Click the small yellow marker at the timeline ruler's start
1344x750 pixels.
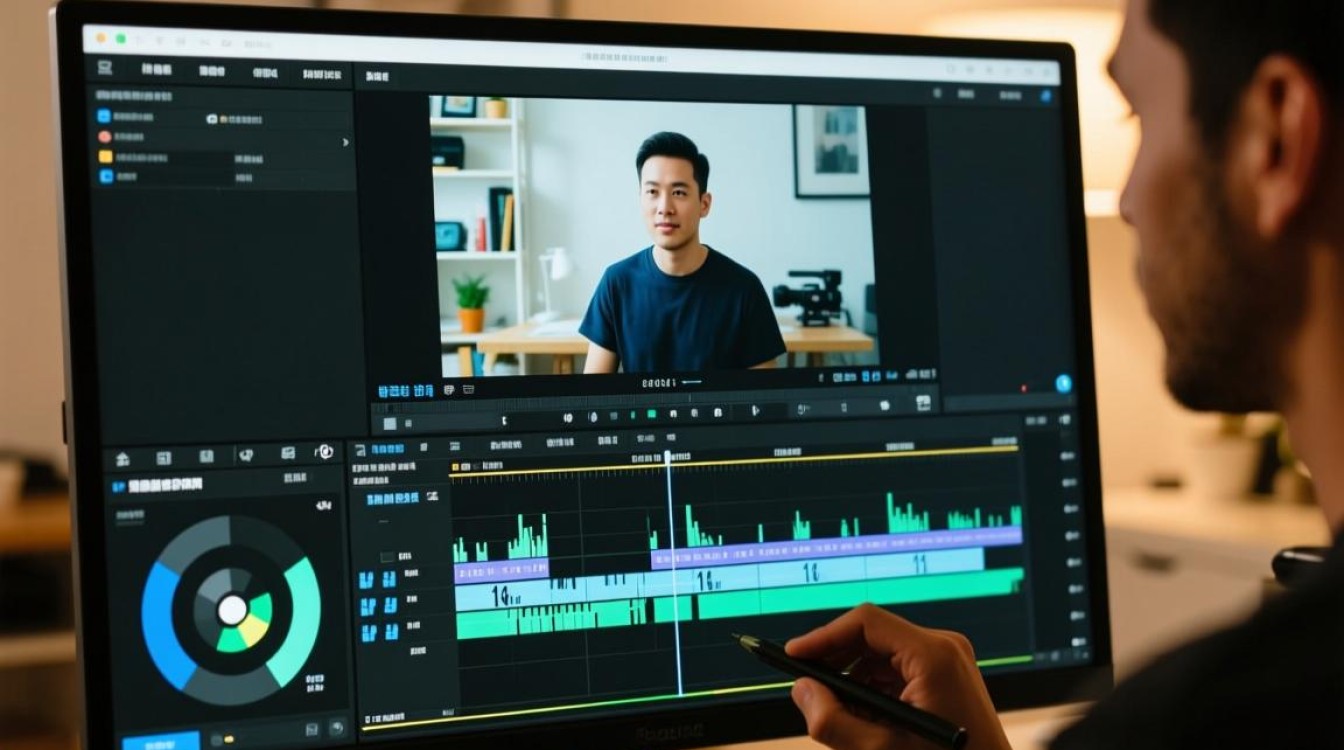454,466
